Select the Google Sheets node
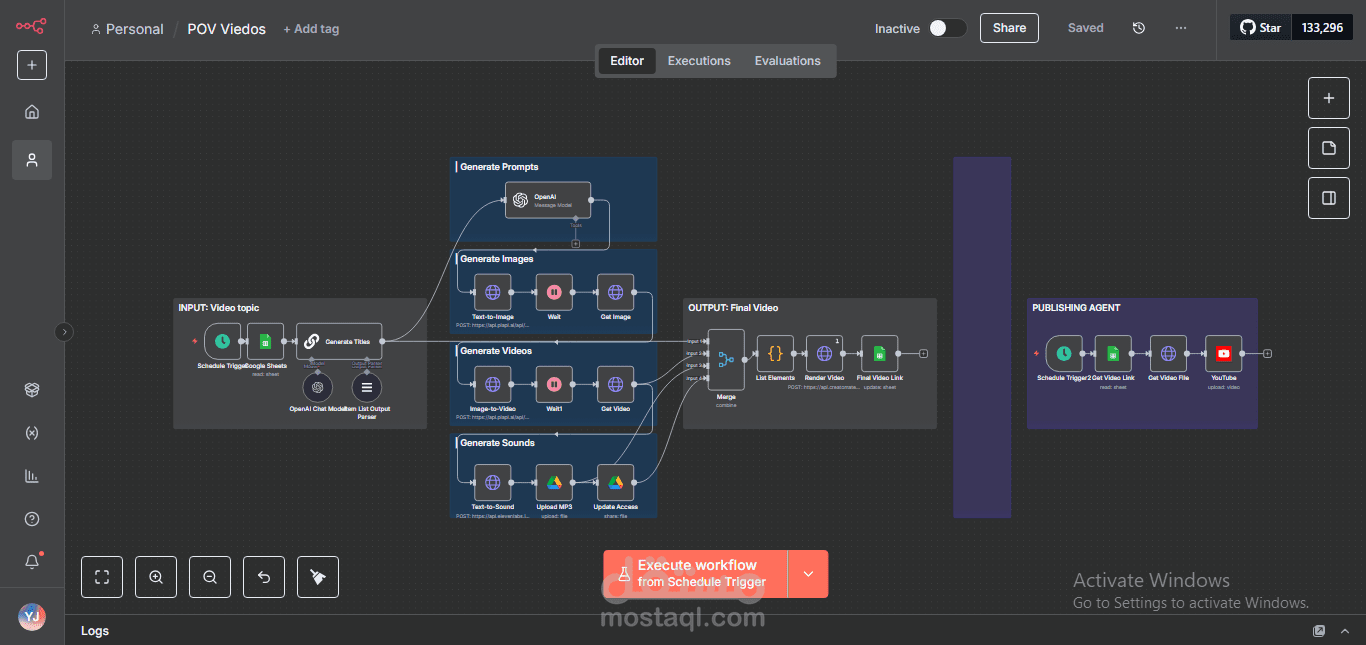The width and height of the screenshot is (1366, 645). [265, 341]
